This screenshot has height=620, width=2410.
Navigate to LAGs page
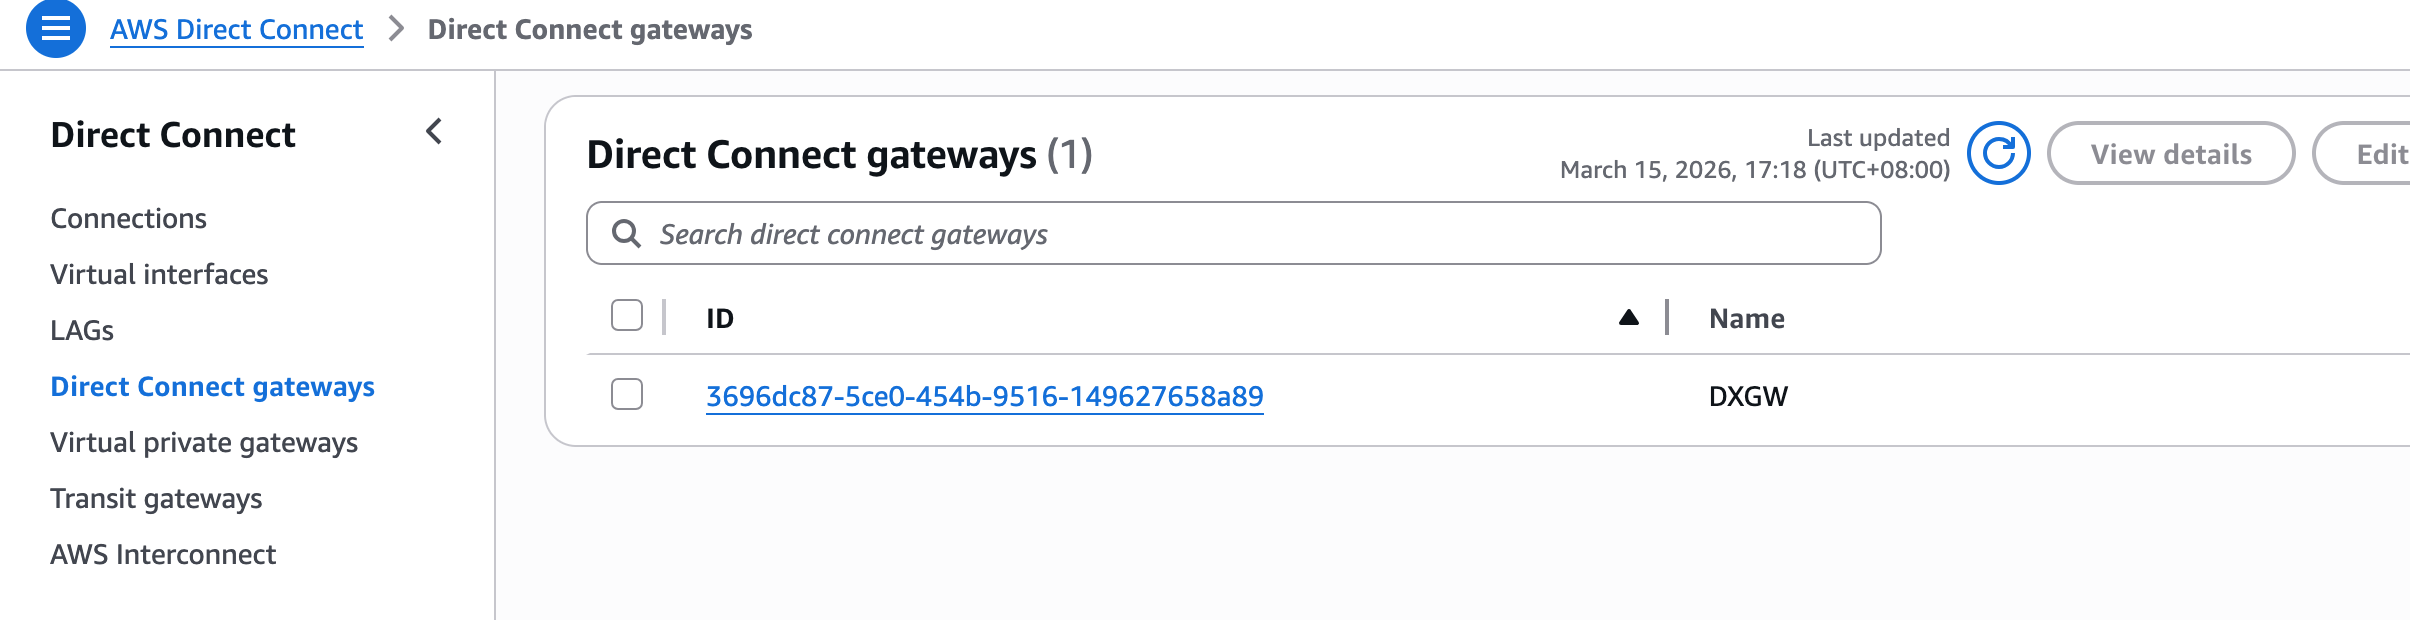[82, 330]
